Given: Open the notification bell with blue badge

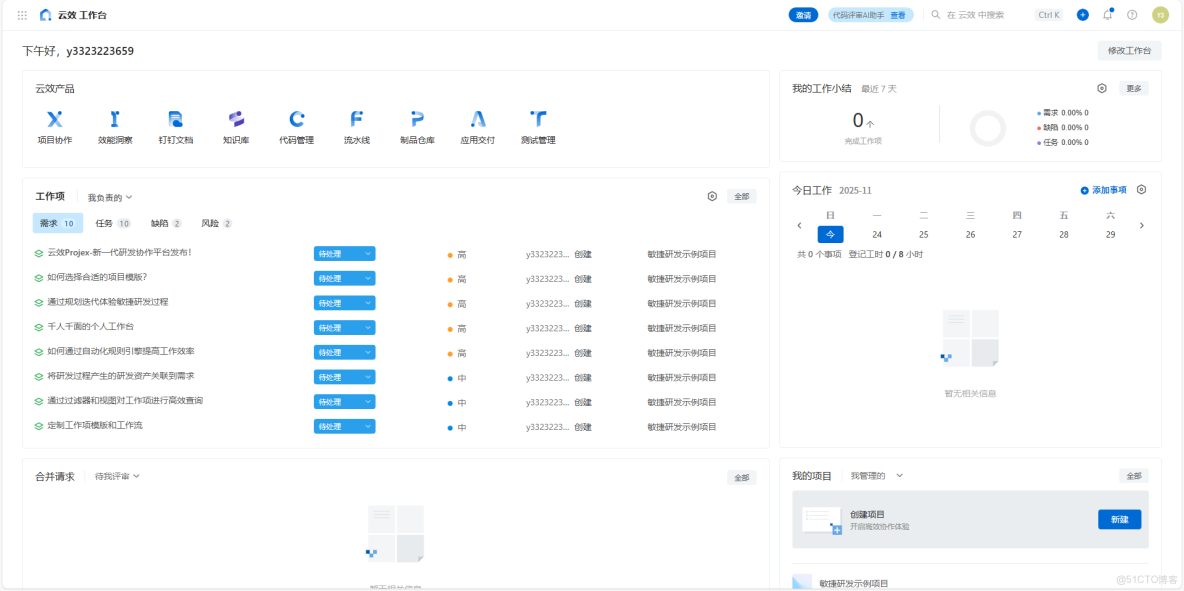Looking at the screenshot, I should [x=1106, y=15].
